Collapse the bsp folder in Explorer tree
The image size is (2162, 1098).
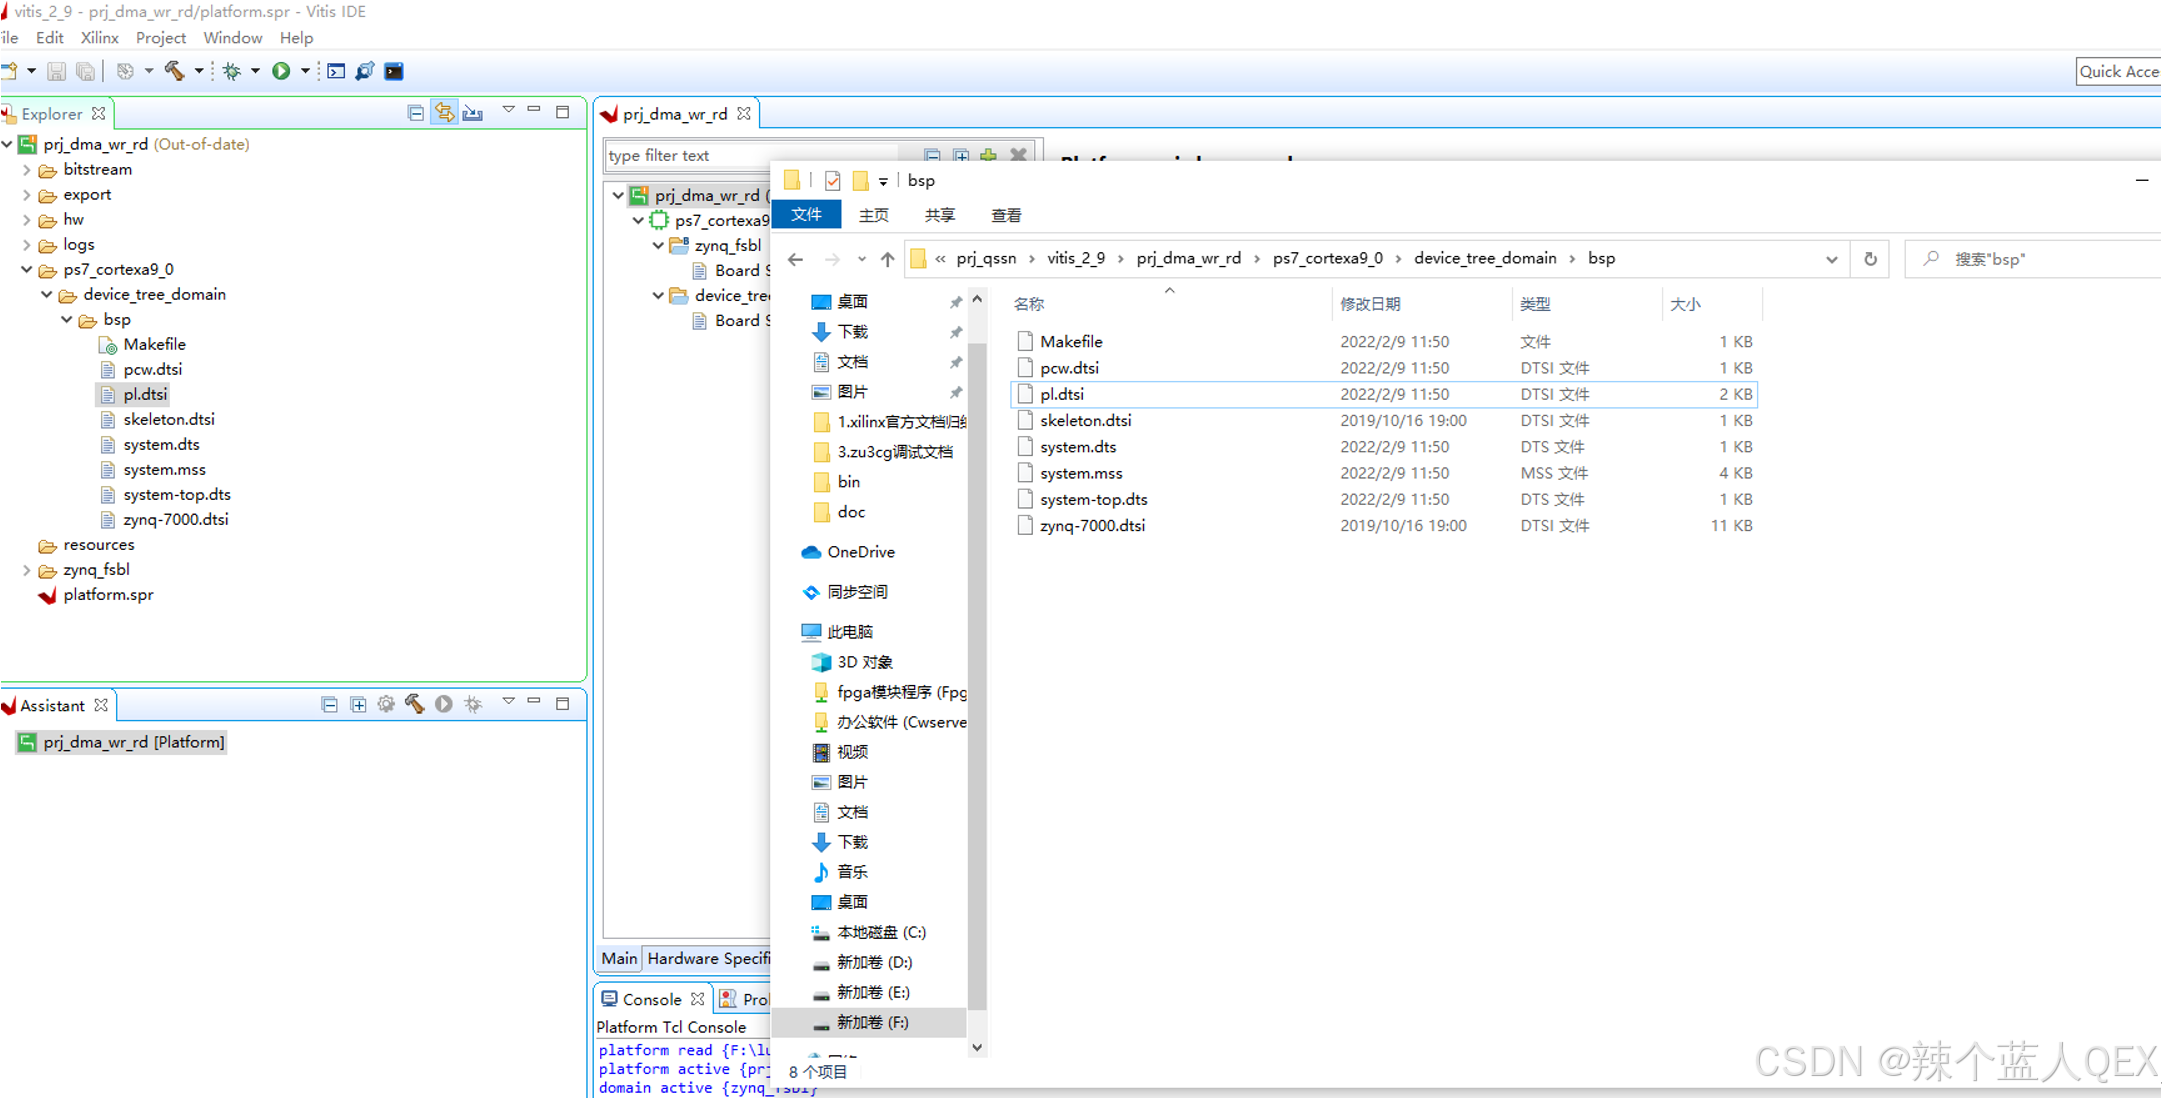[x=67, y=320]
